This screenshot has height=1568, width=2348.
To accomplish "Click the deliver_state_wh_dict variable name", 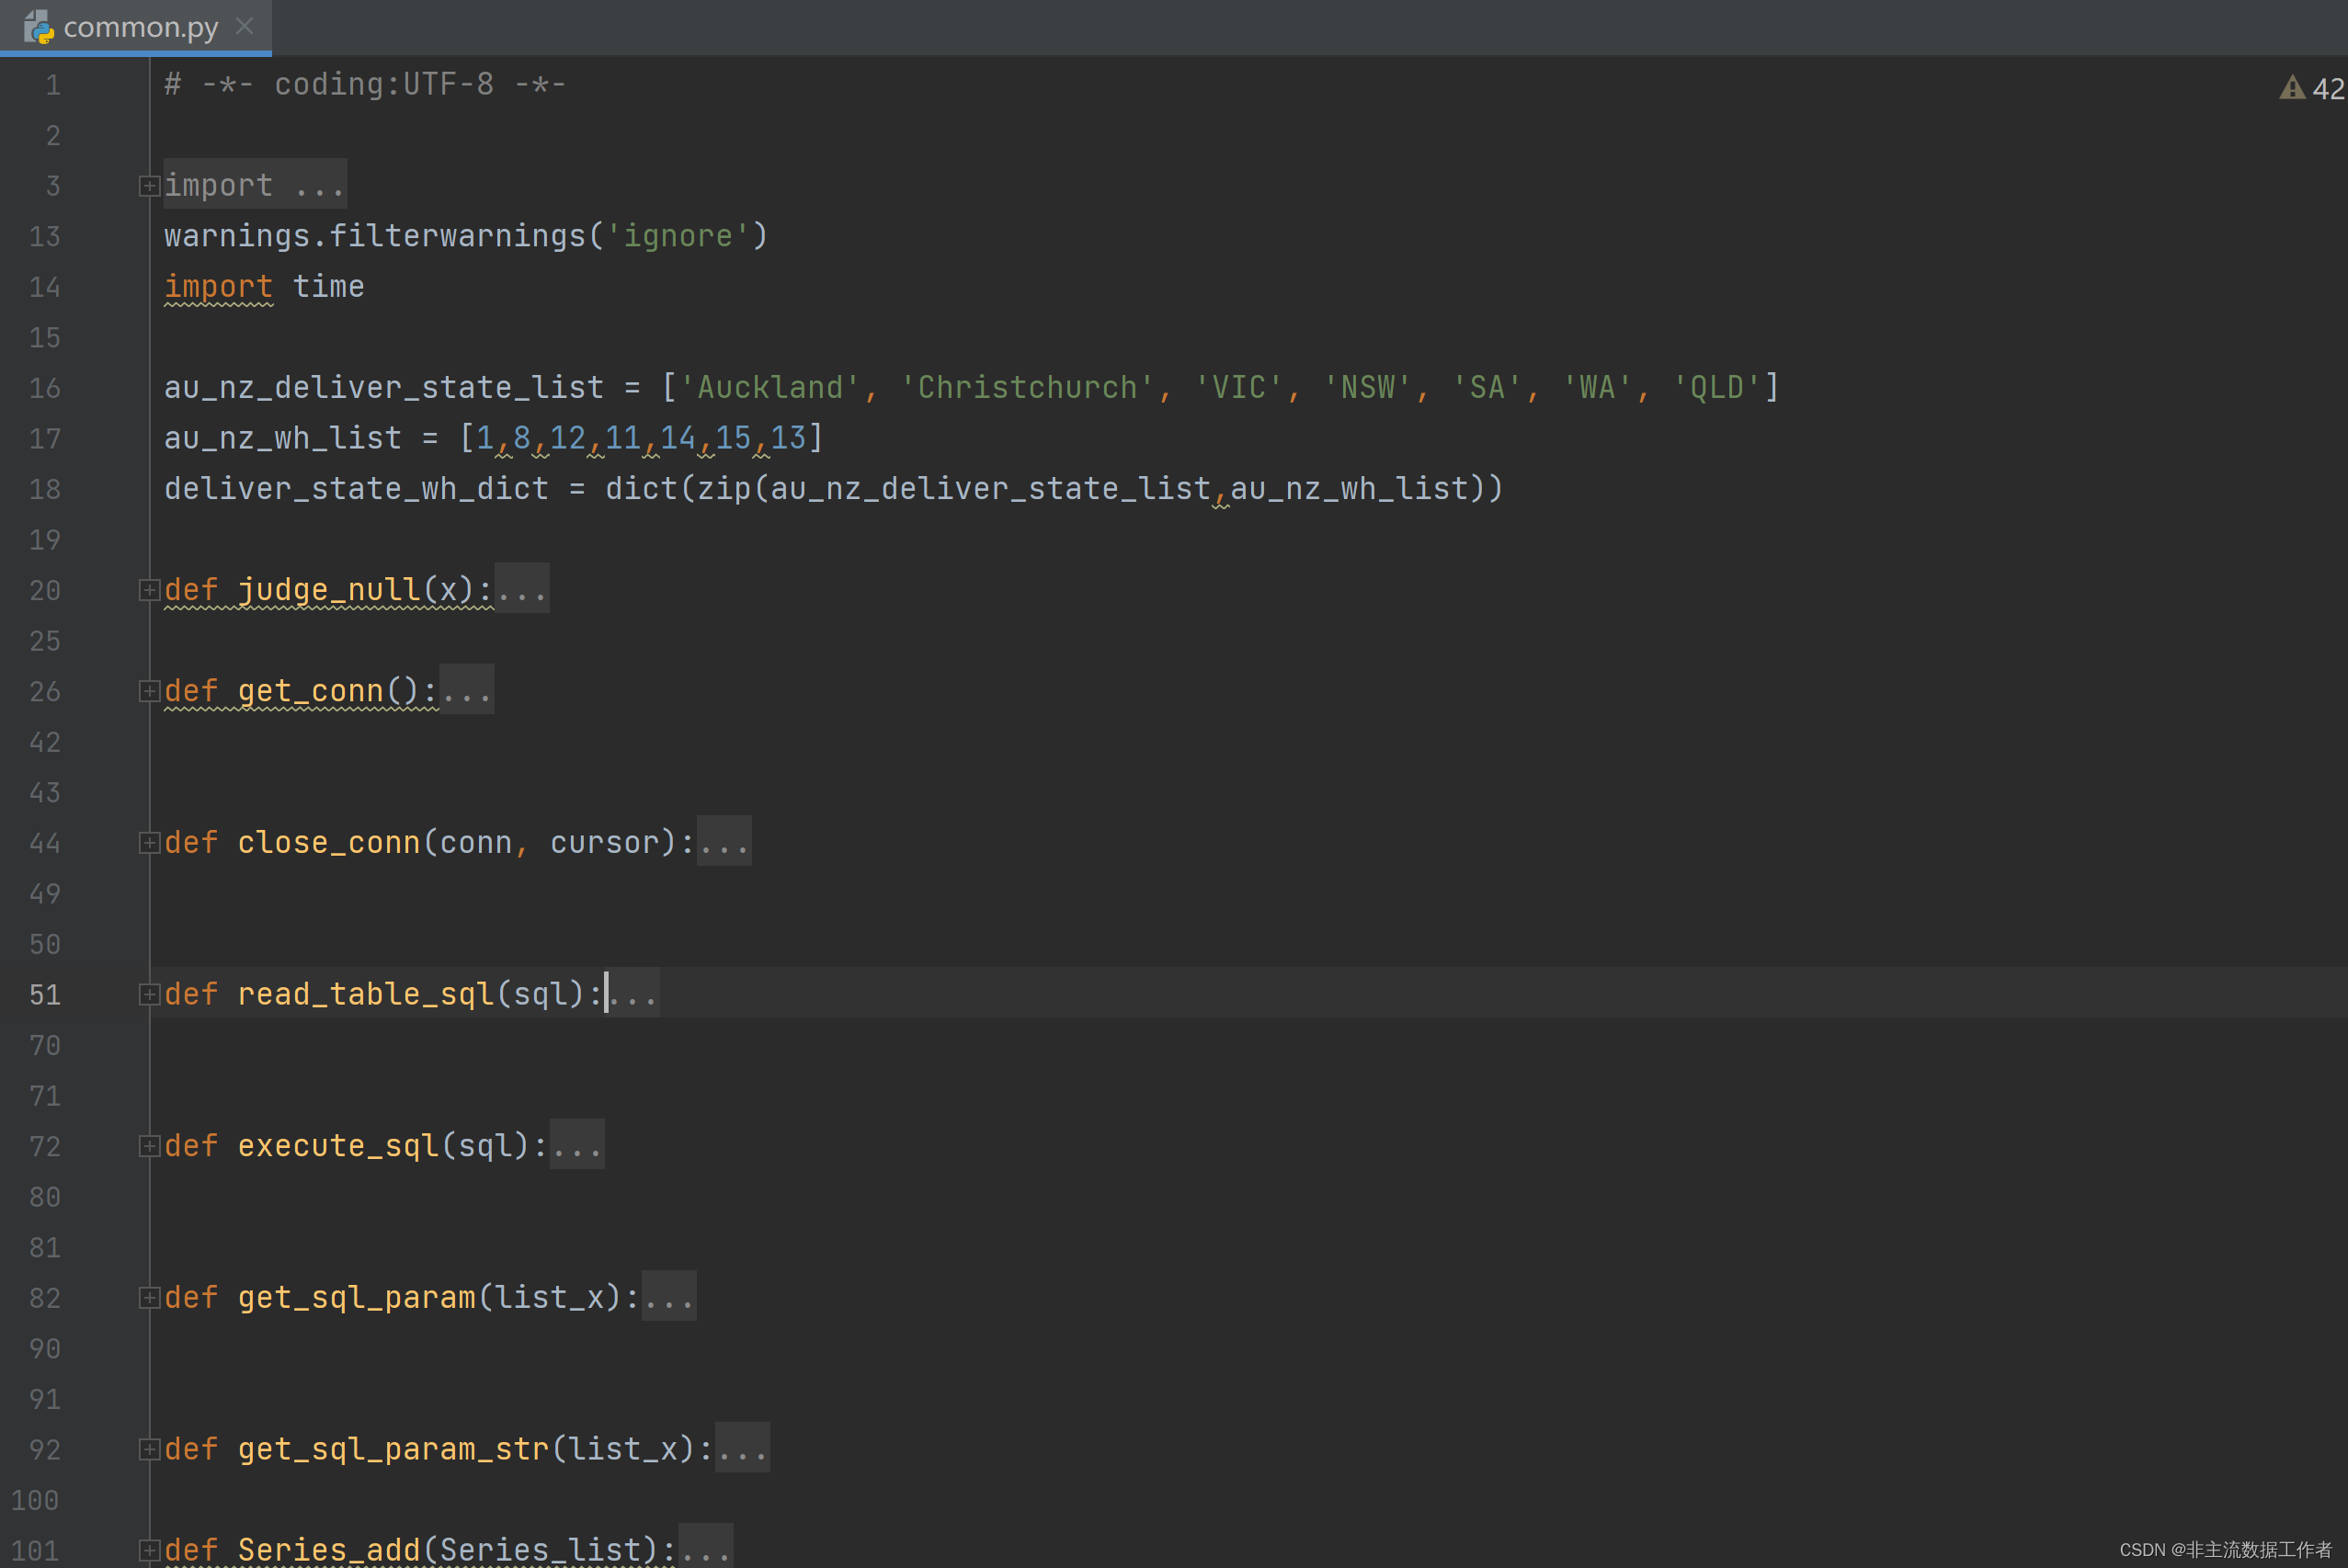I will (356, 489).
